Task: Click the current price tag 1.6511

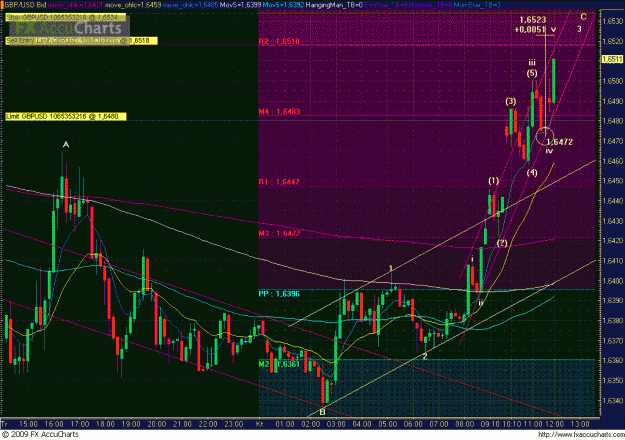Action: (x=611, y=59)
